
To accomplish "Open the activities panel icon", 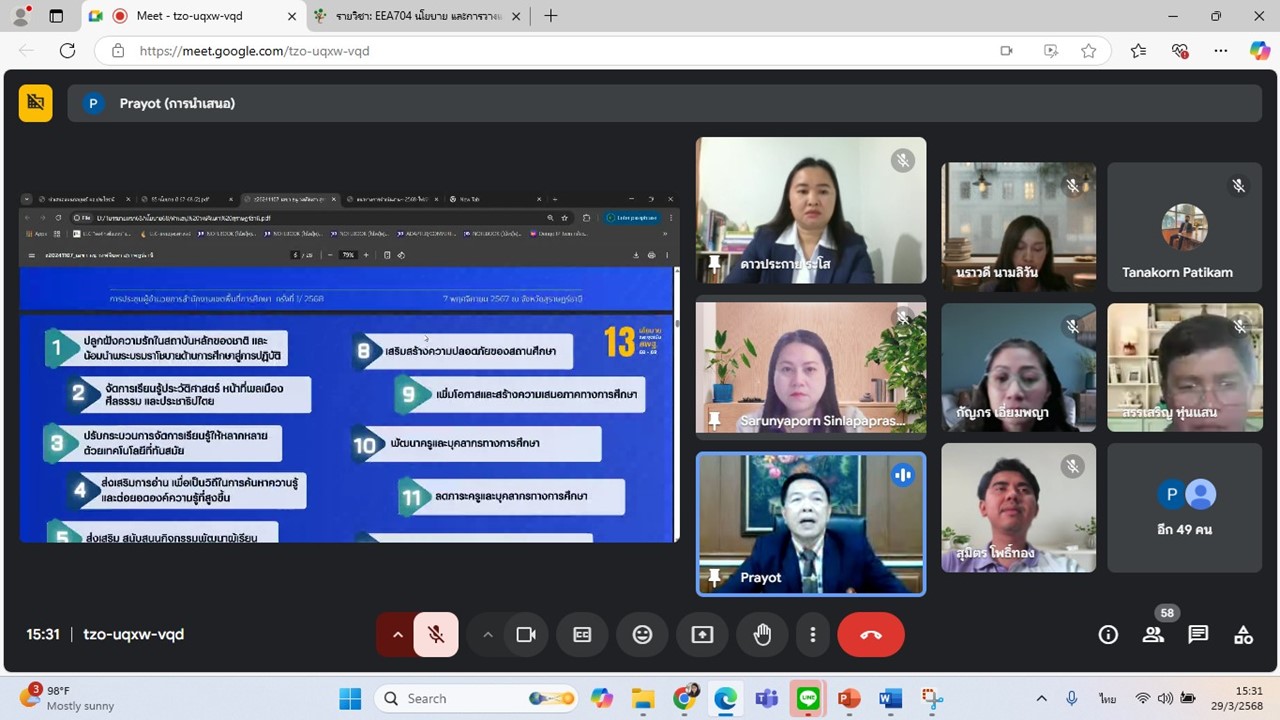I will pos(1243,634).
